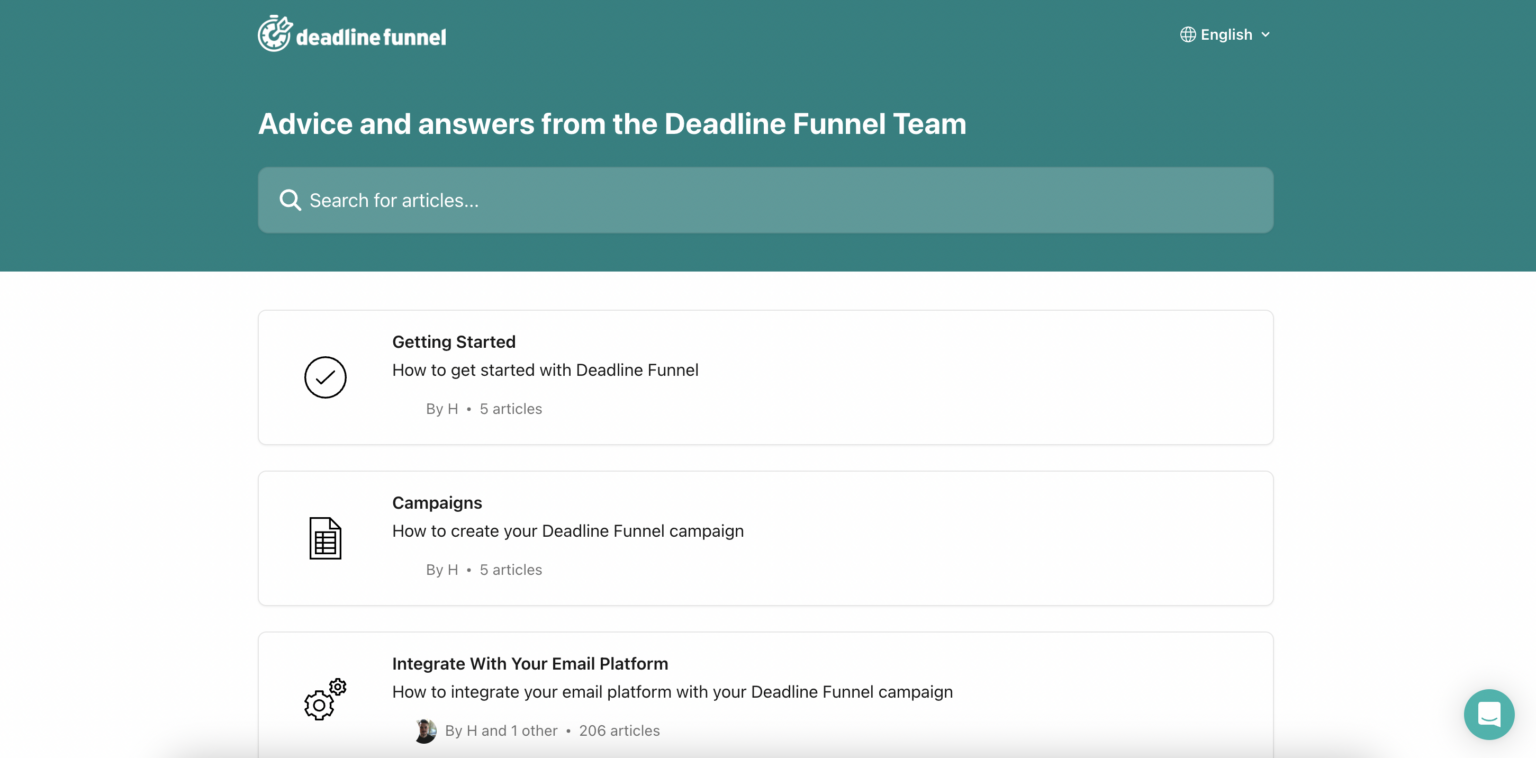Viewport: 1536px width, 758px height.
Task: Select the Advice and answers heading
Action: (x=612, y=123)
